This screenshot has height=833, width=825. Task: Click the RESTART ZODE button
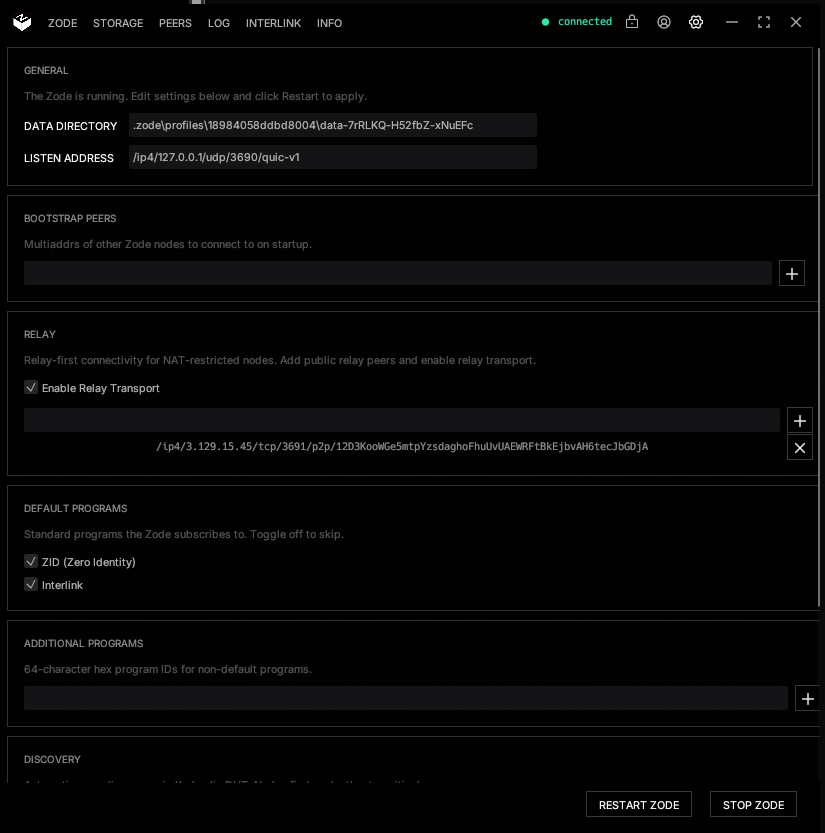[x=639, y=804]
